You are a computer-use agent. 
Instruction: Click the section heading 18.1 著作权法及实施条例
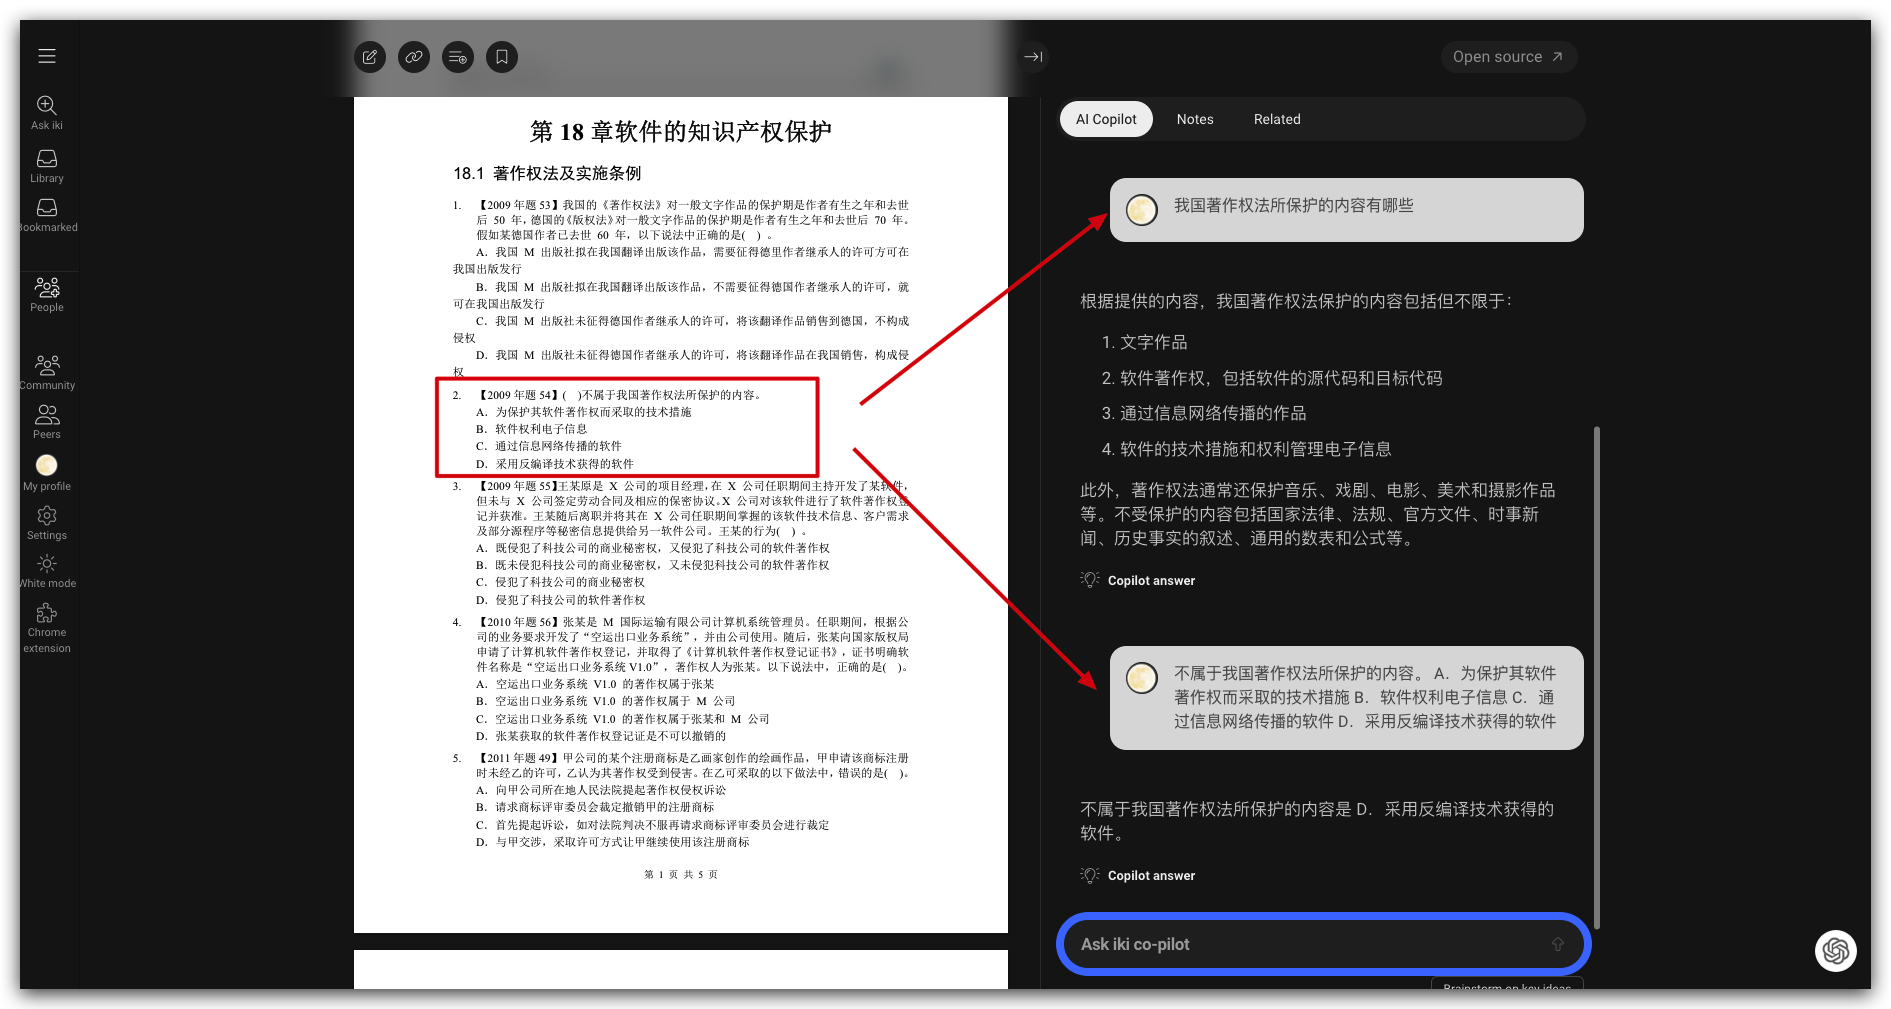(547, 174)
